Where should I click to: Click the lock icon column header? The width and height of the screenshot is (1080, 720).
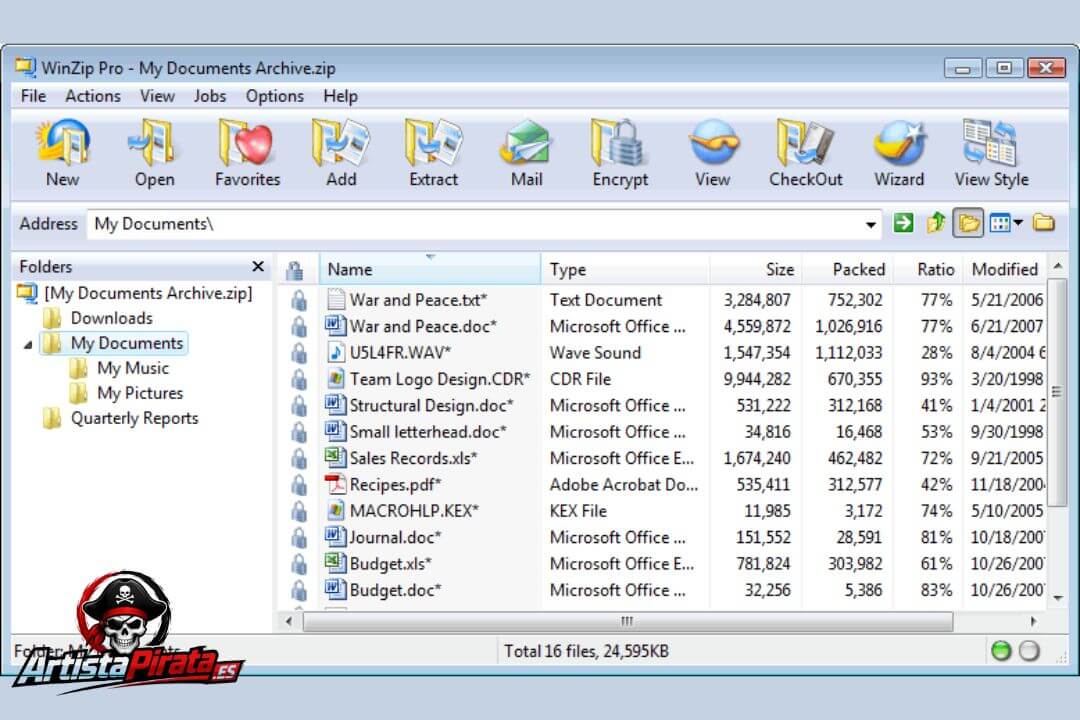(x=296, y=269)
